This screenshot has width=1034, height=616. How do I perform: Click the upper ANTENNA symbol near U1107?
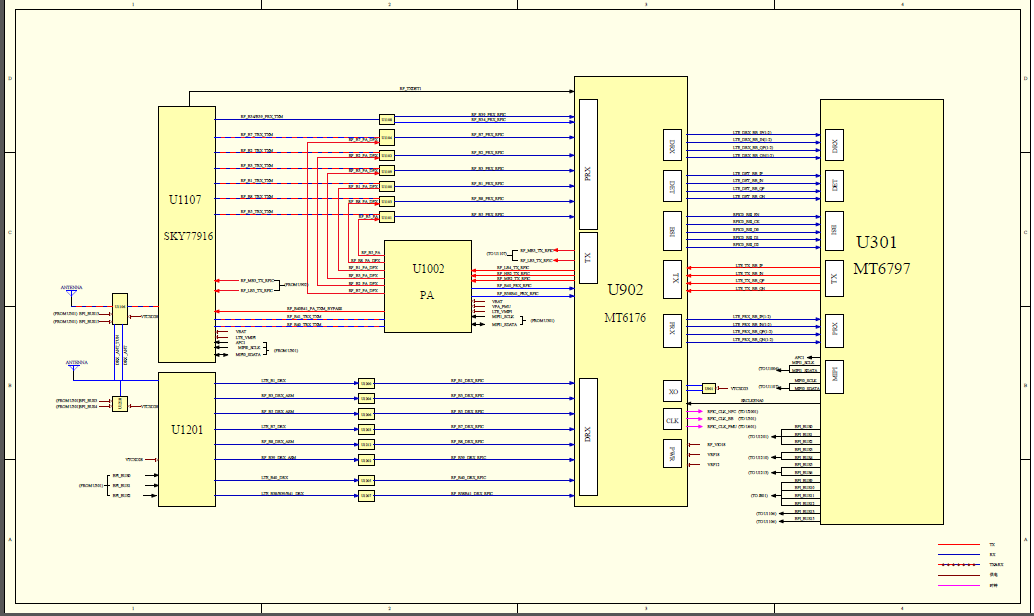pyautogui.click(x=72, y=293)
